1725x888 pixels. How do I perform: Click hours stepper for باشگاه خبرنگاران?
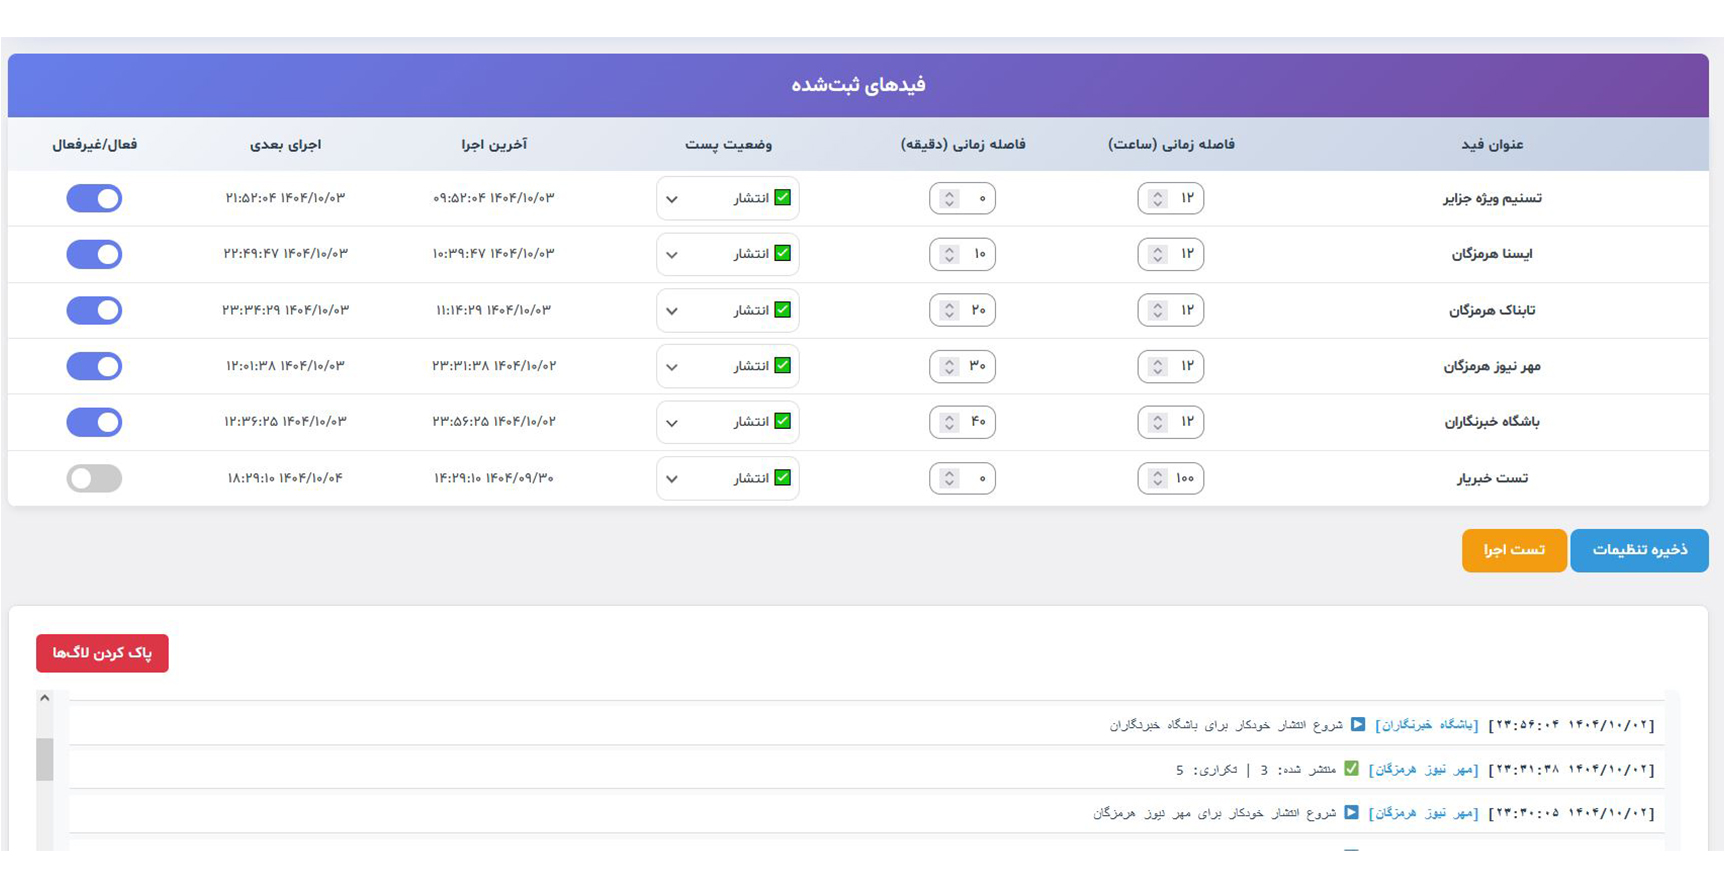click(1157, 422)
